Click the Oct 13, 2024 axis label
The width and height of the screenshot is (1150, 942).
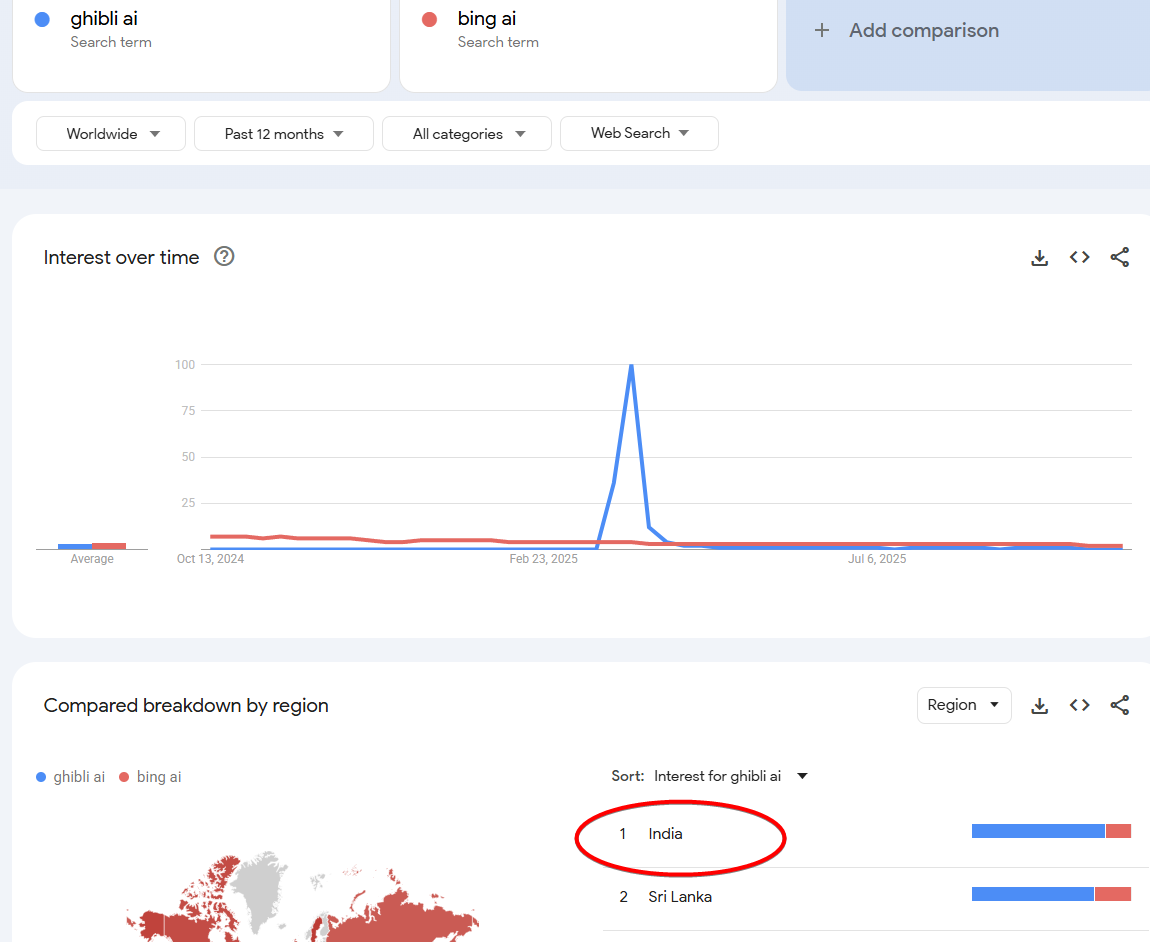click(210, 559)
